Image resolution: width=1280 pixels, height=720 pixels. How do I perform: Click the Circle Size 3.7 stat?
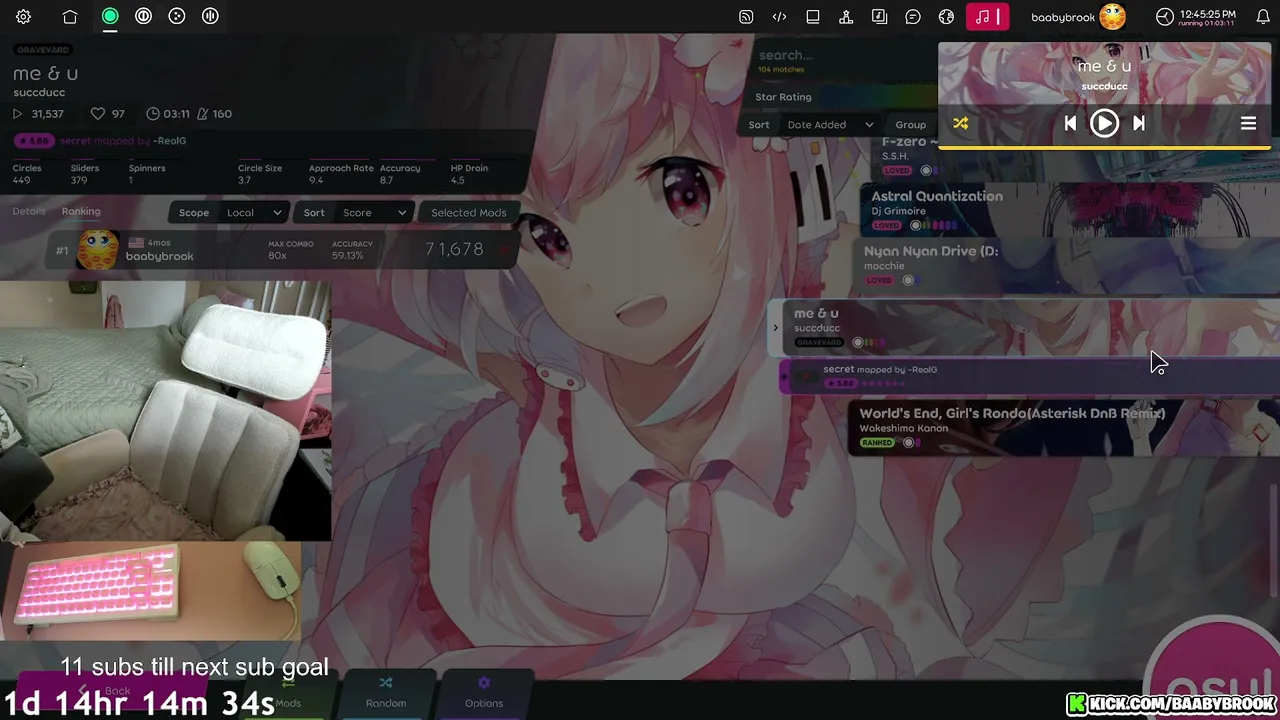tap(260, 174)
